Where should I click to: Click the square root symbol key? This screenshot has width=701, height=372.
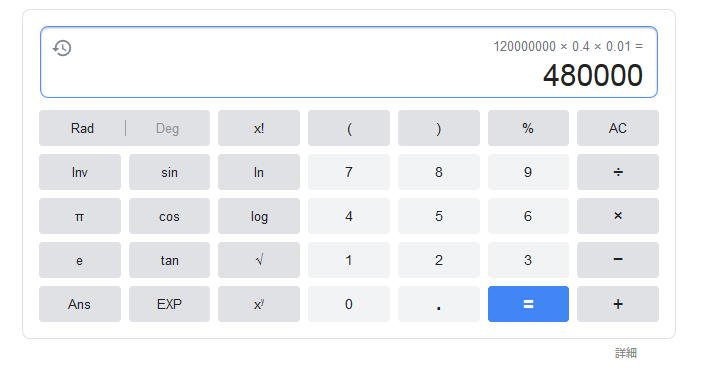259,260
